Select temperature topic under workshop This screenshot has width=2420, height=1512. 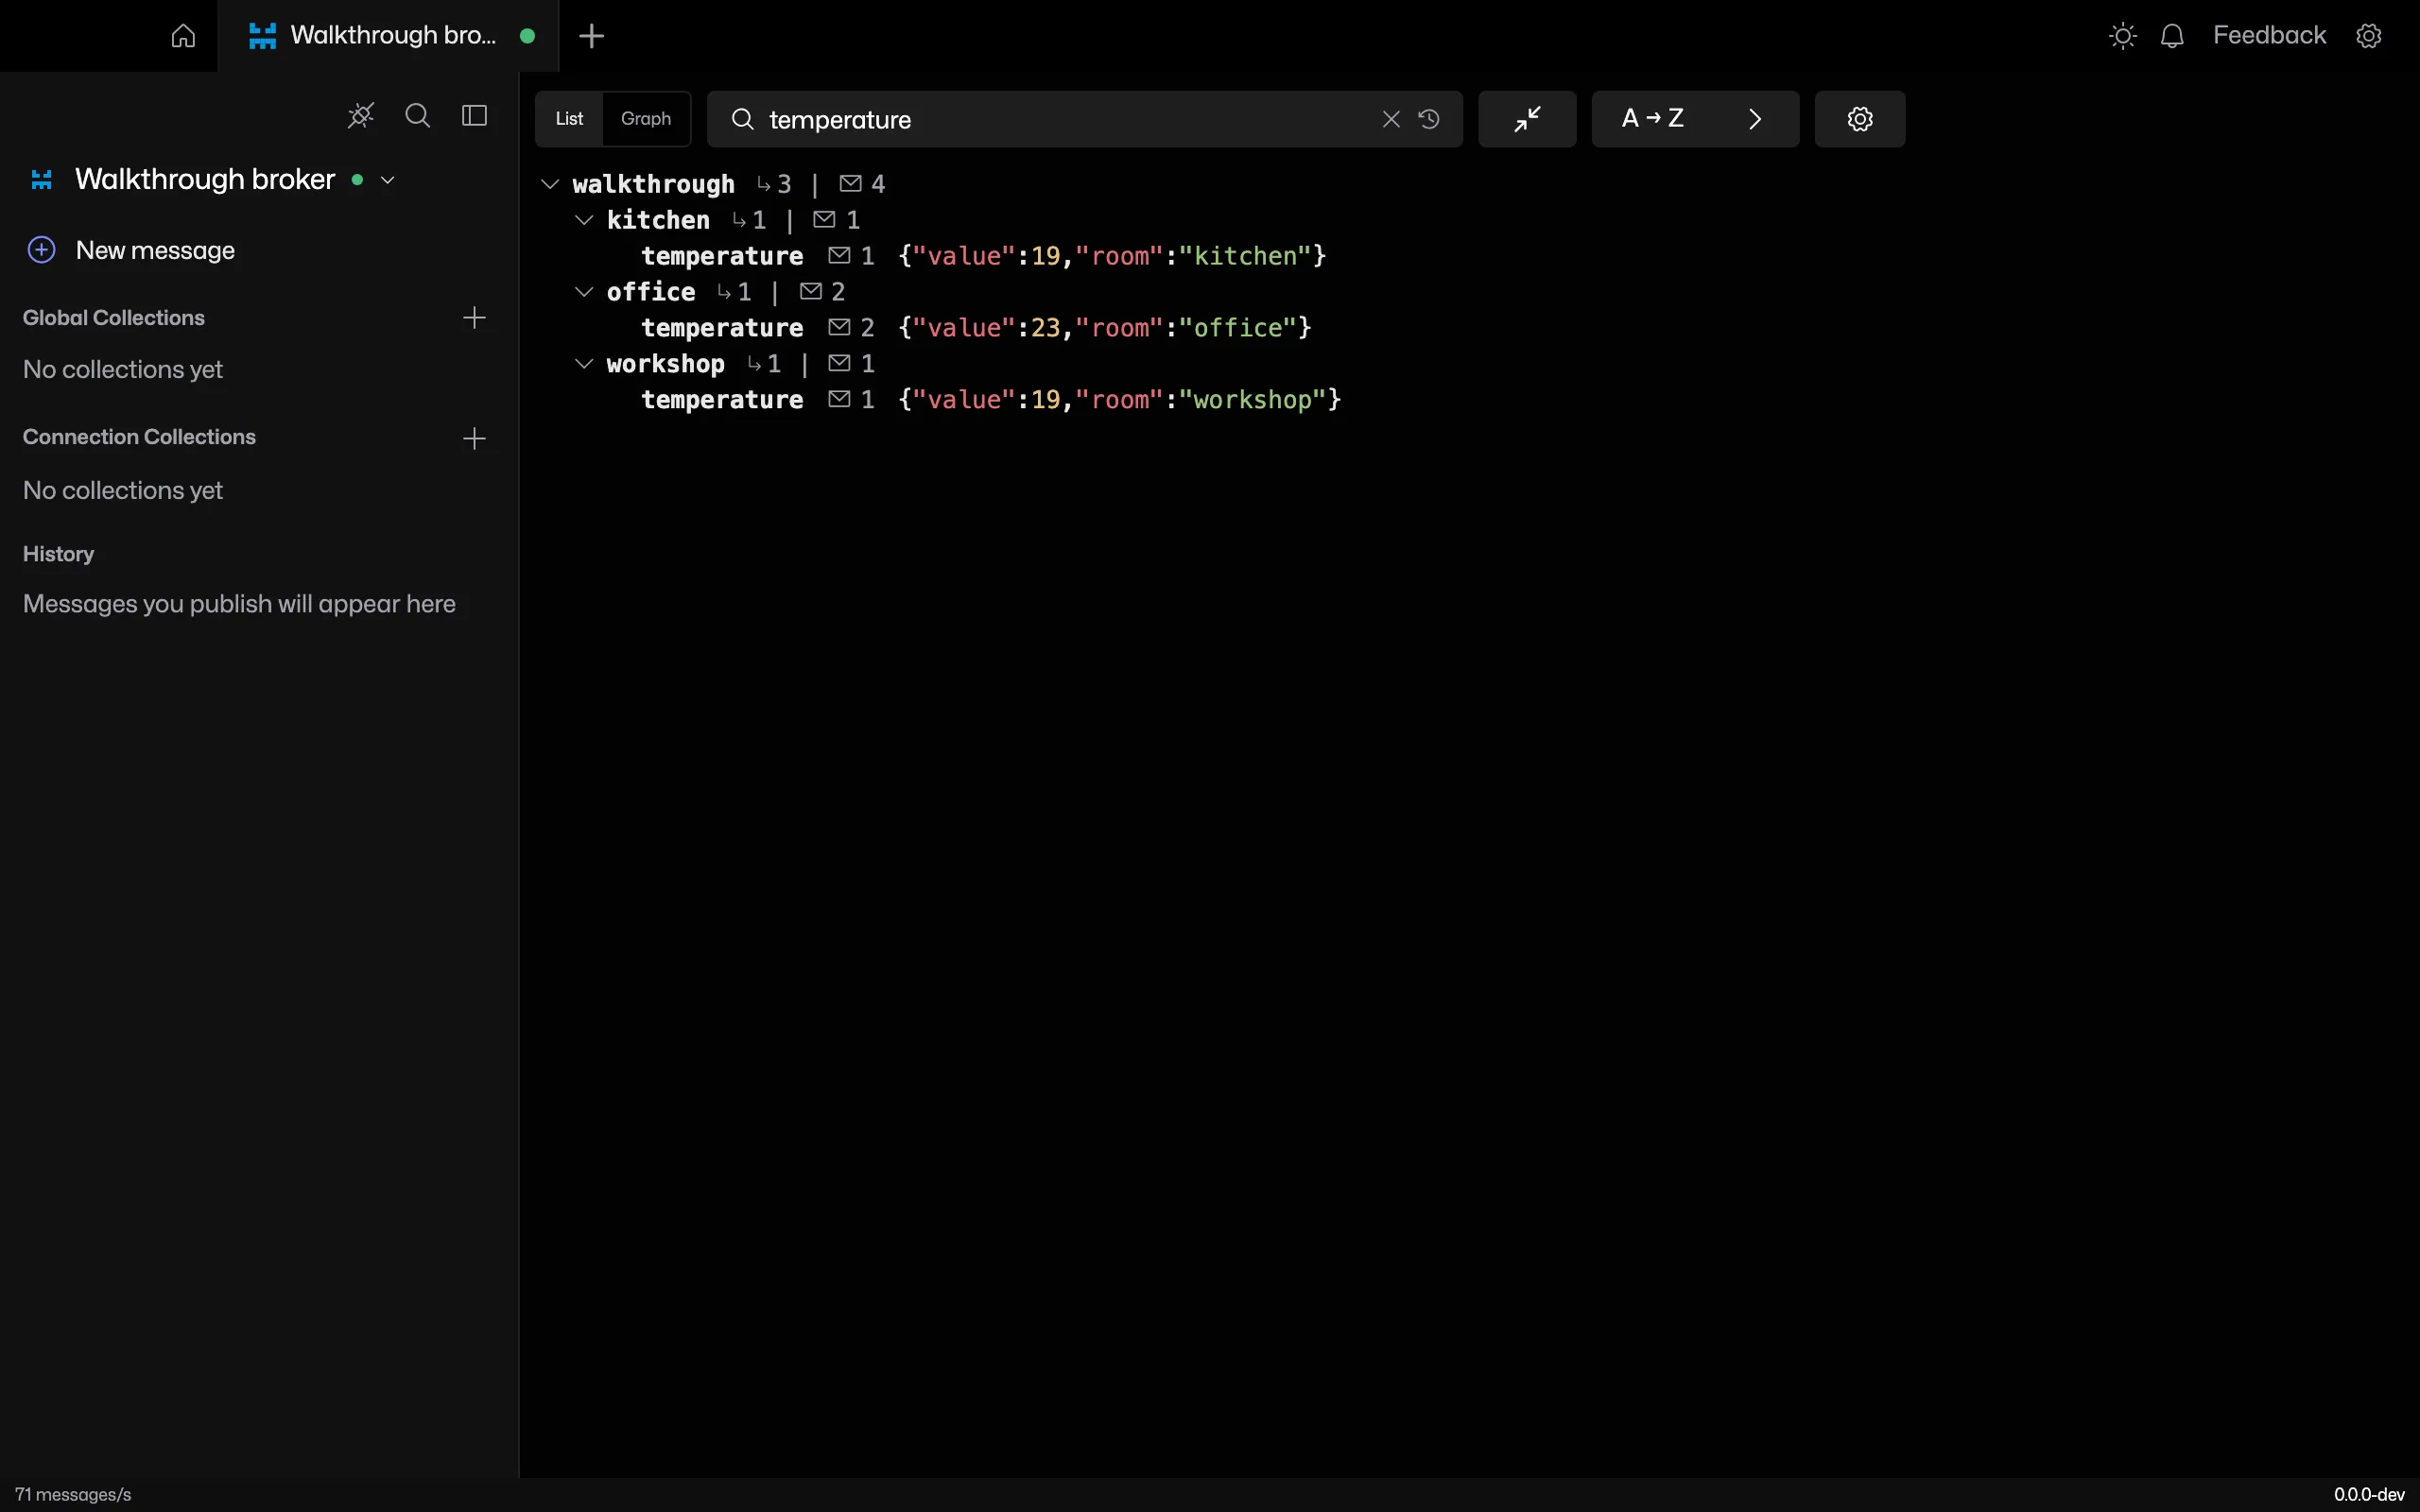(x=722, y=400)
